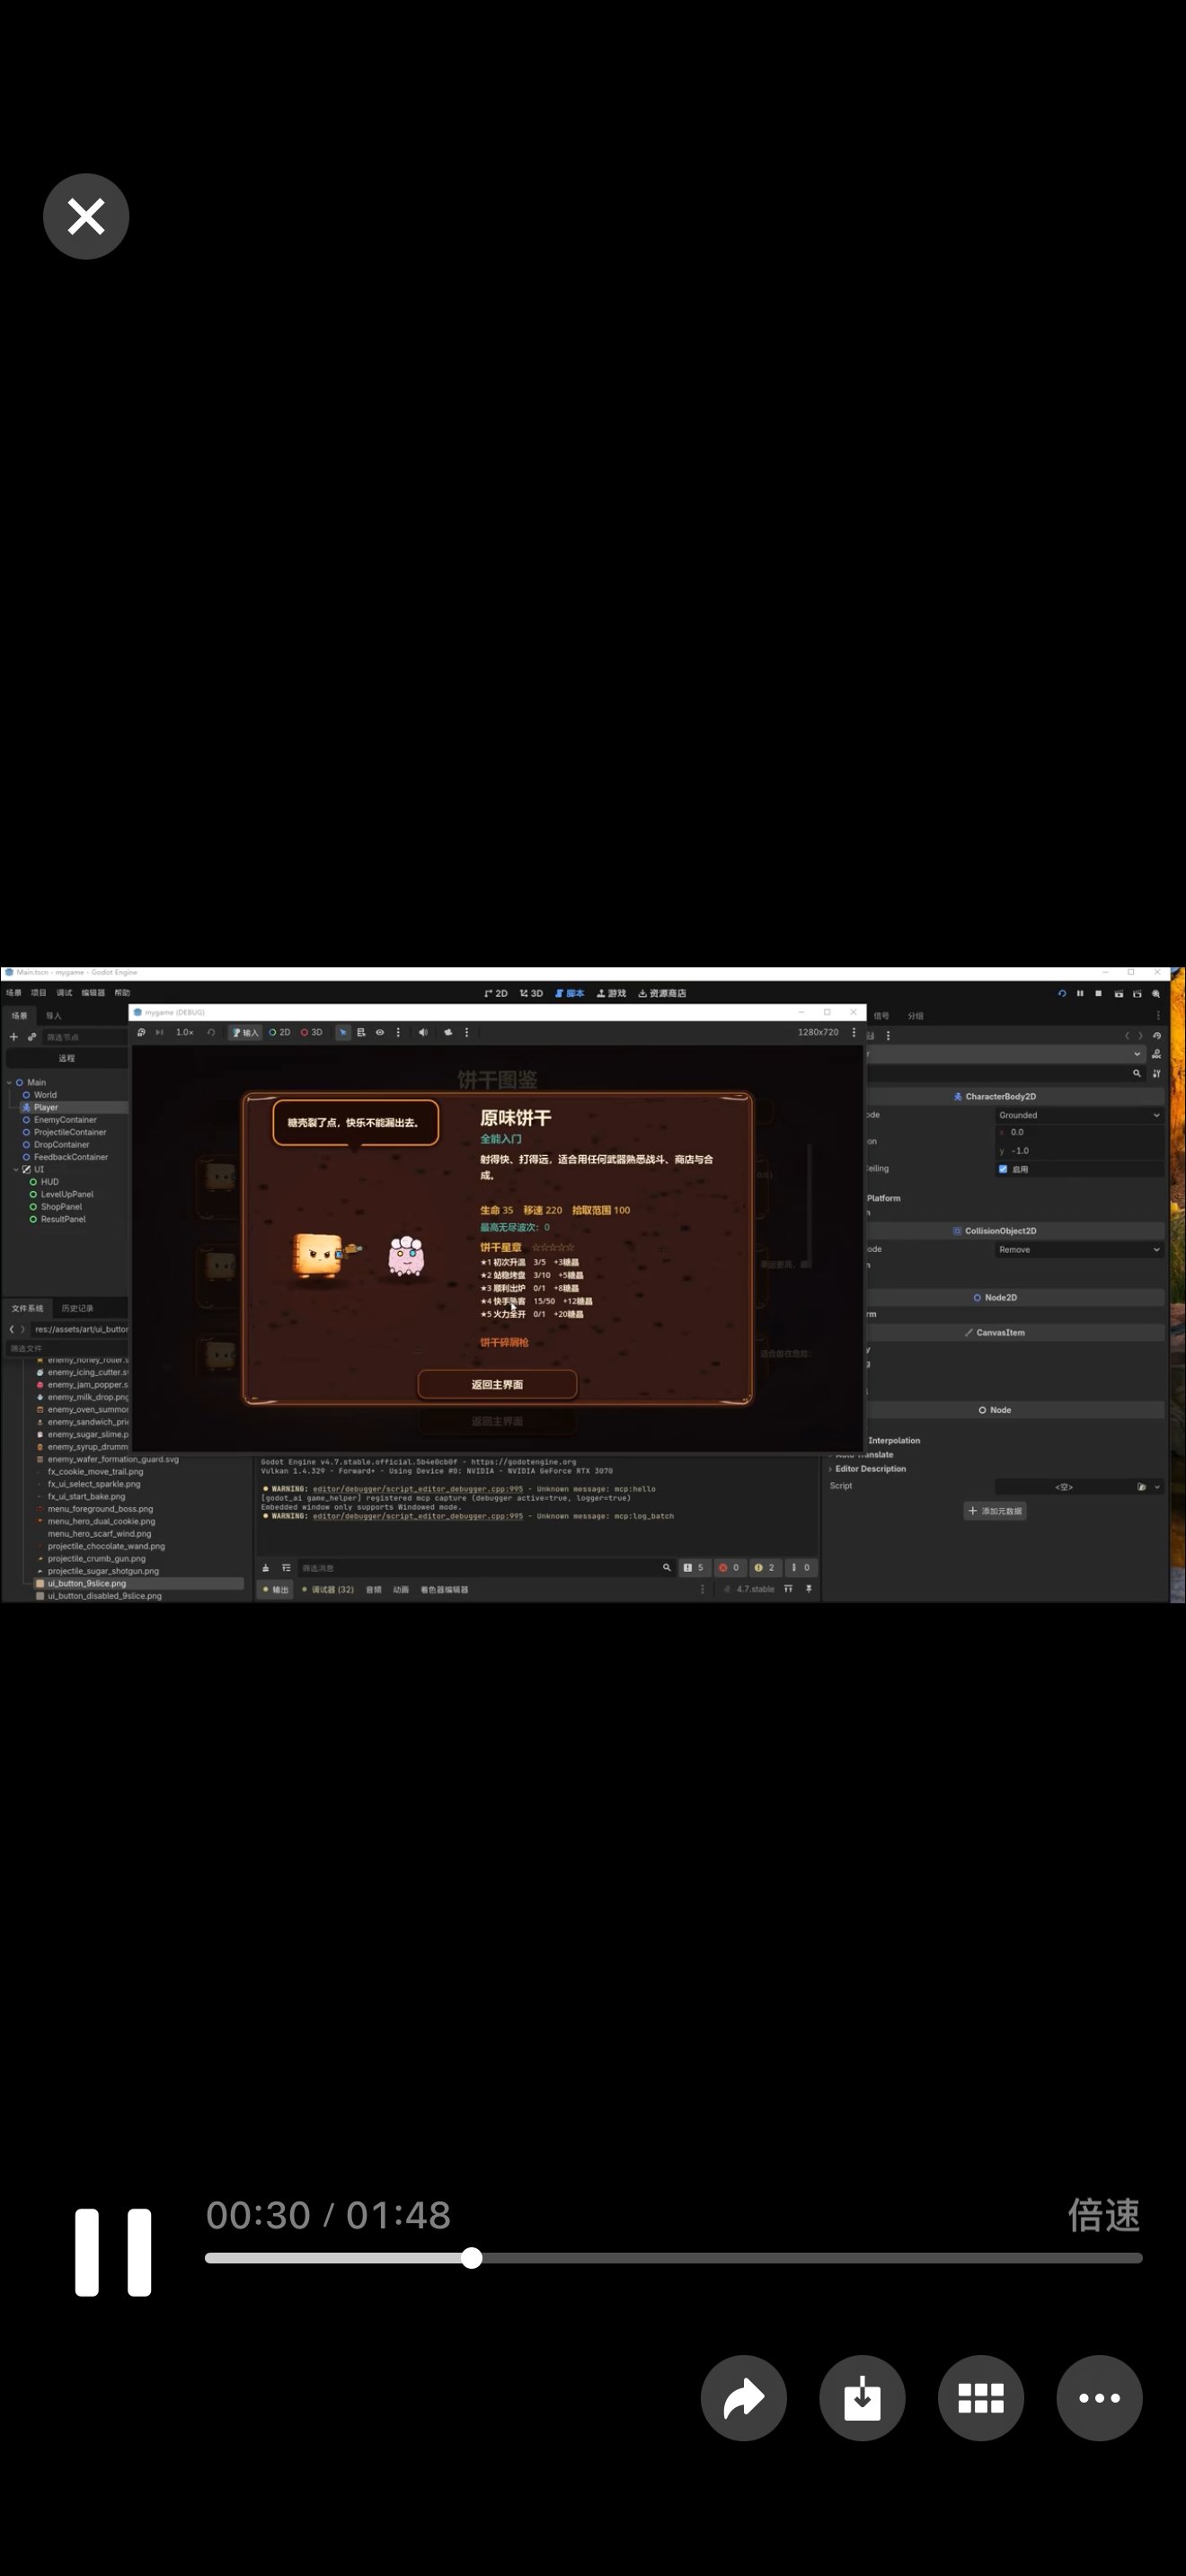Pause the running project in Godot toolbar
The height and width of the screenshot is (2576, 1186).
(1080, 993)
